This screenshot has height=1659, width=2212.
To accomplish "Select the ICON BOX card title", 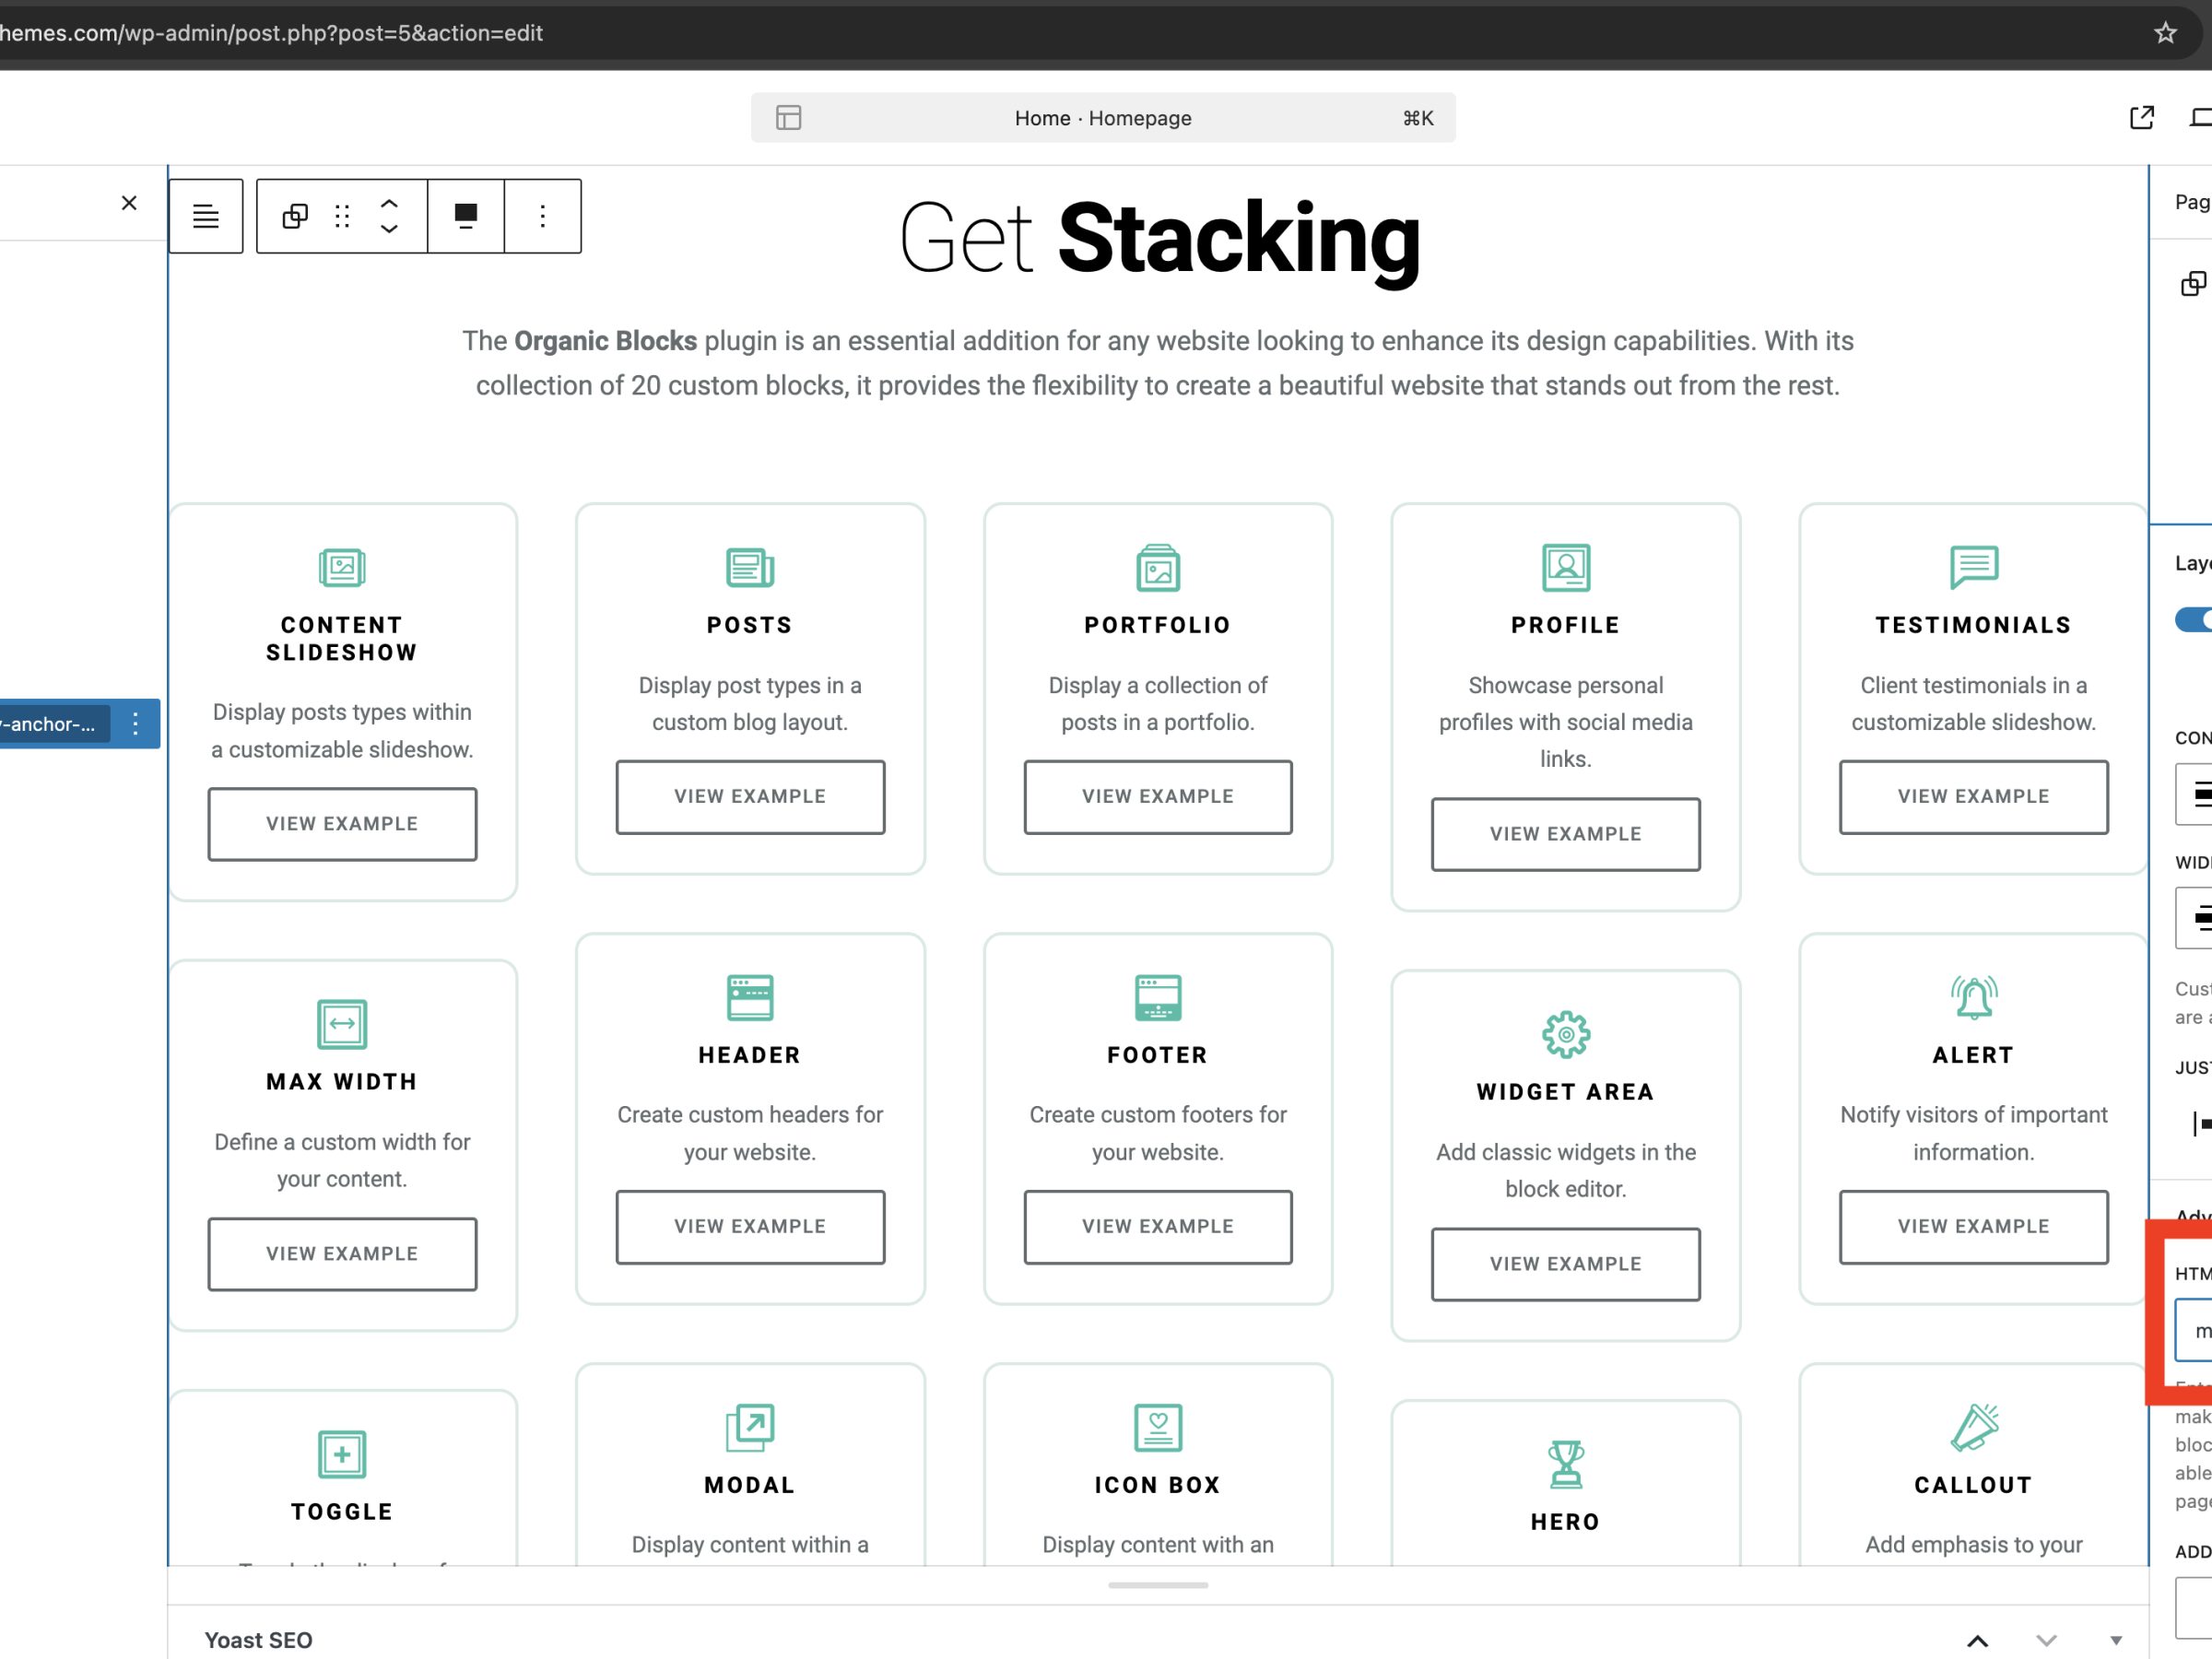I will click(1158, 1485).
